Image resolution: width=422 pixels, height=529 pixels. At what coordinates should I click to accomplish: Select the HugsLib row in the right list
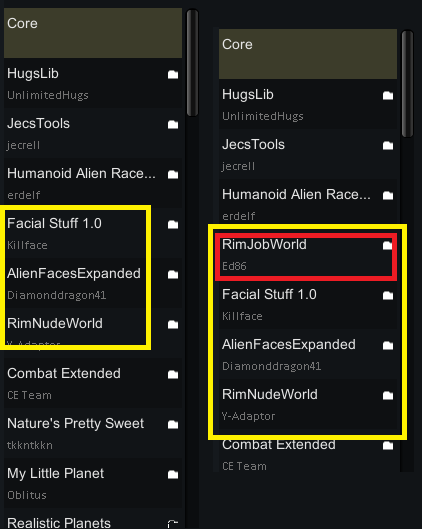pos(308,104)
